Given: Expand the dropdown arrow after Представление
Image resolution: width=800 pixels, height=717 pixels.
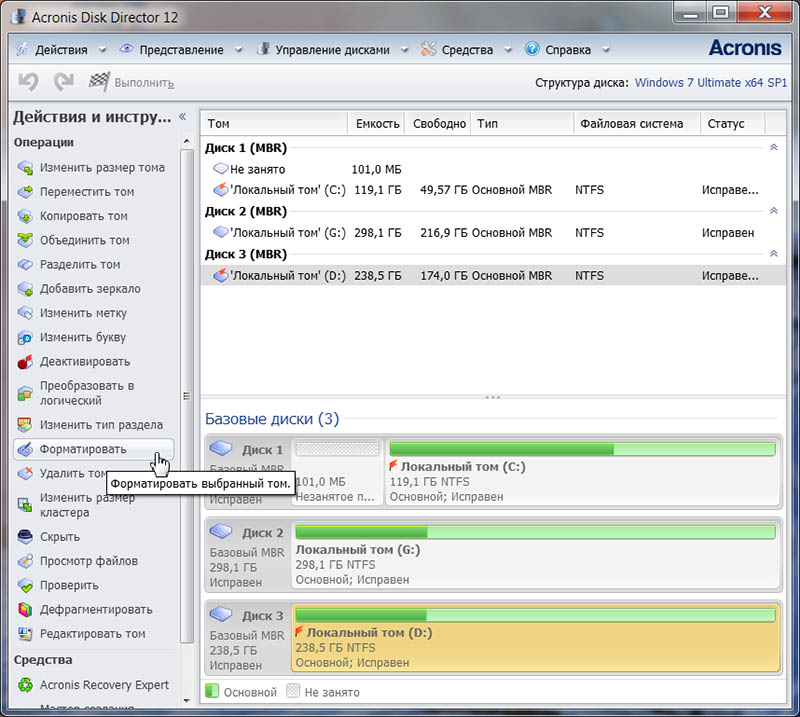Looking at the screenshot, I should tap(238, 50).
